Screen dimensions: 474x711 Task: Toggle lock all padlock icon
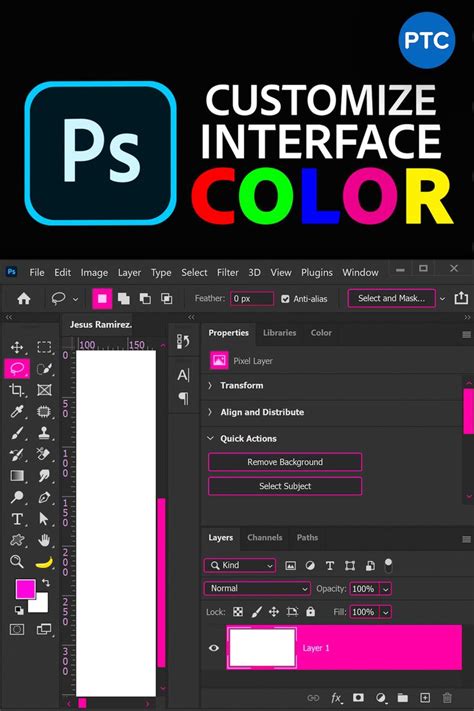click(310, 611)
